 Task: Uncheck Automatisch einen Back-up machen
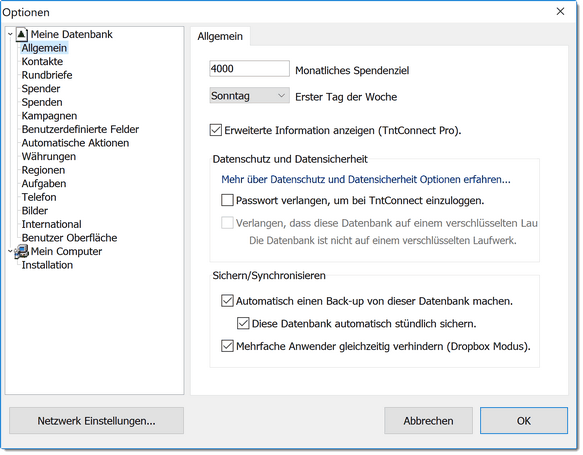pyautogui.click(x=227, y=301)
